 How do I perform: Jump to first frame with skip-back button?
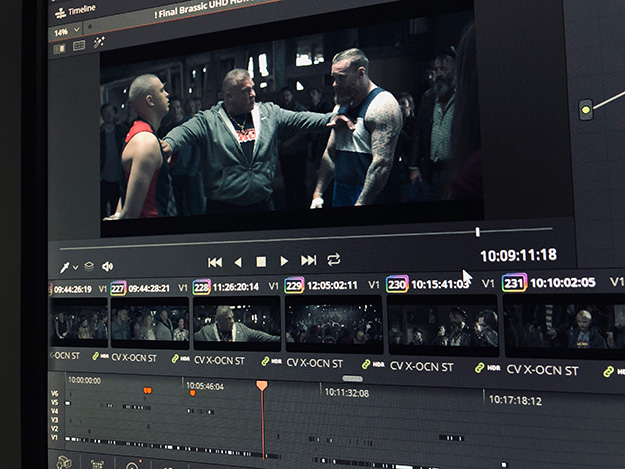pyautogui.click(x=214, y=262)
